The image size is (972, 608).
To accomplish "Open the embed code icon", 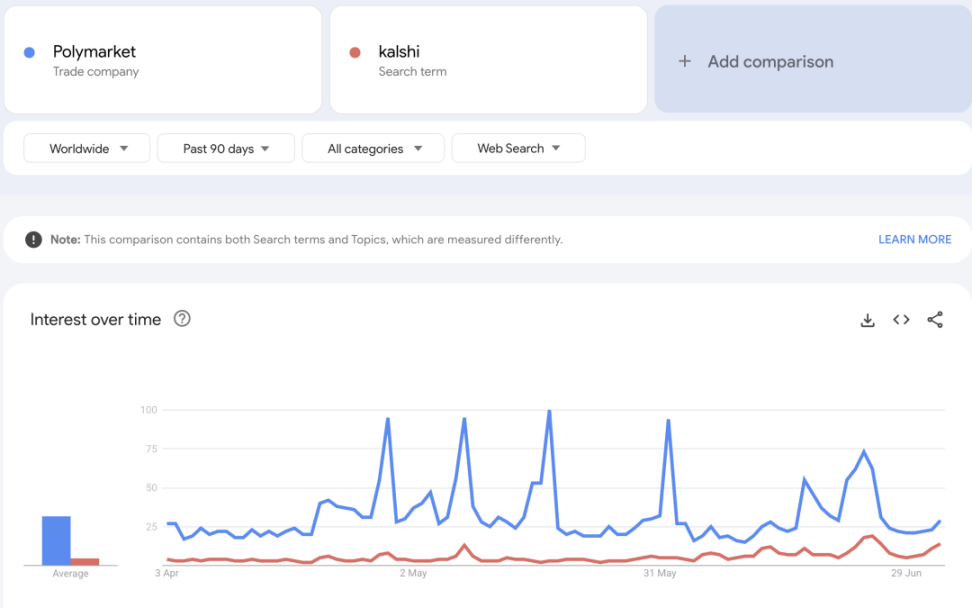I will 901,320.
